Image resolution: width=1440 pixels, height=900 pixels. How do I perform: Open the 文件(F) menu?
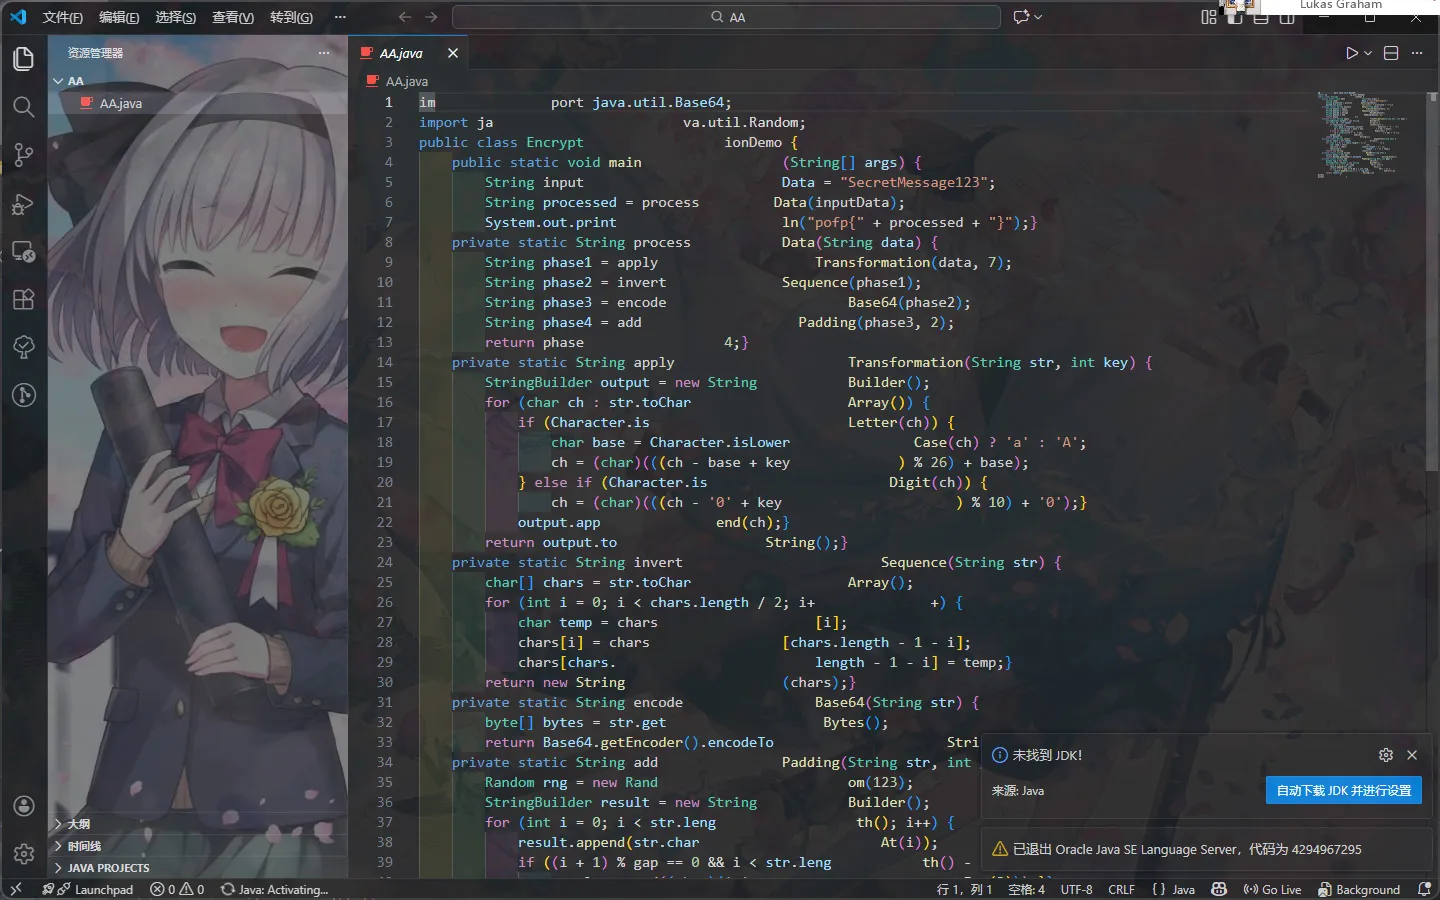[62, 17]
